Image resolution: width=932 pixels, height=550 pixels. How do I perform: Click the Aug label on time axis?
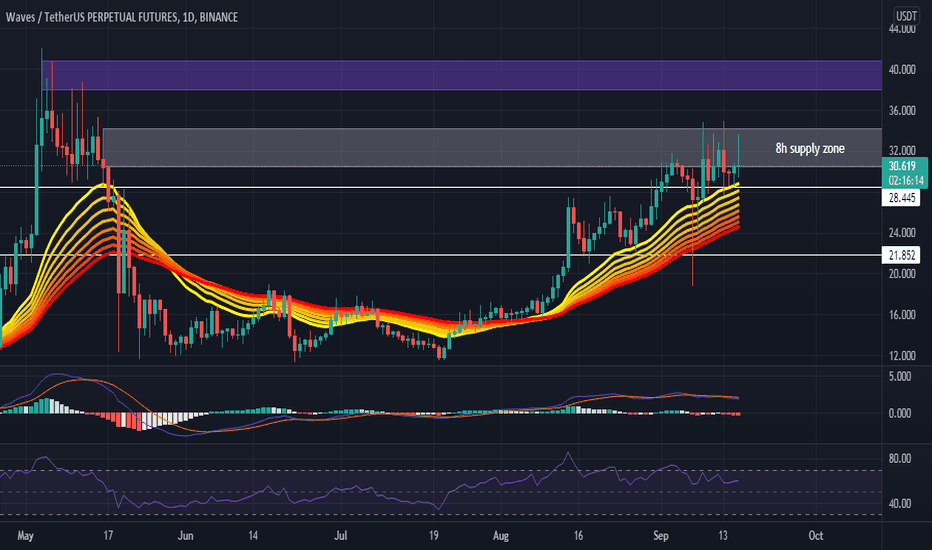[500, 536]
